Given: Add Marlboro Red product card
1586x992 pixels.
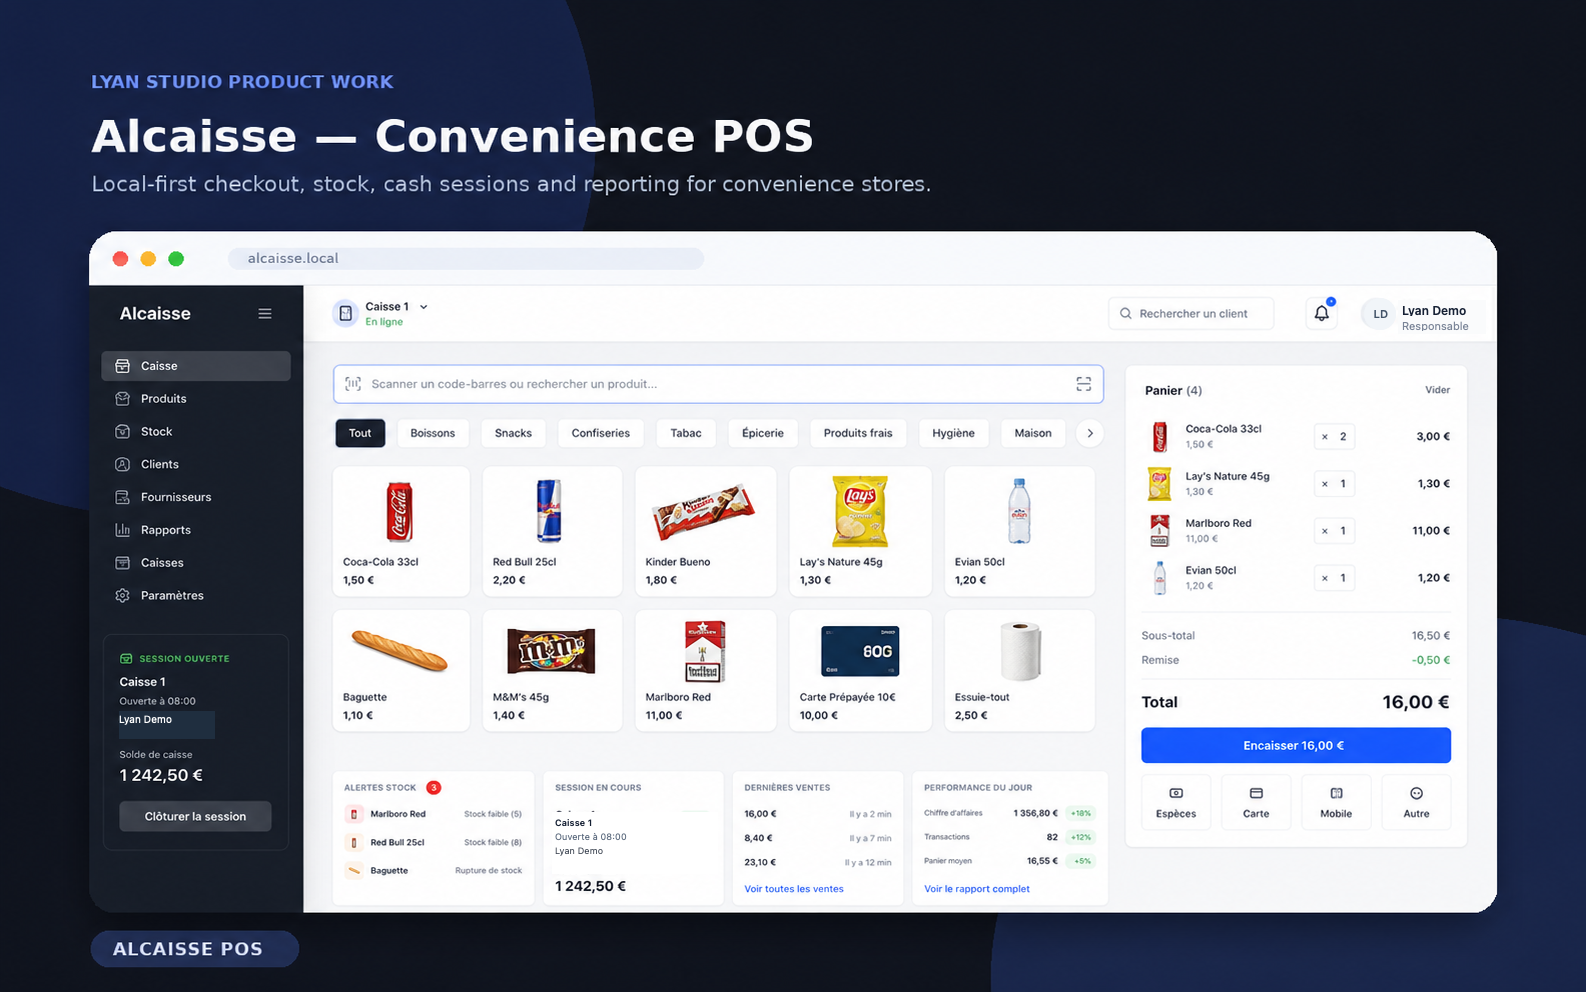Looking at the screenshot, I should 705,671.
